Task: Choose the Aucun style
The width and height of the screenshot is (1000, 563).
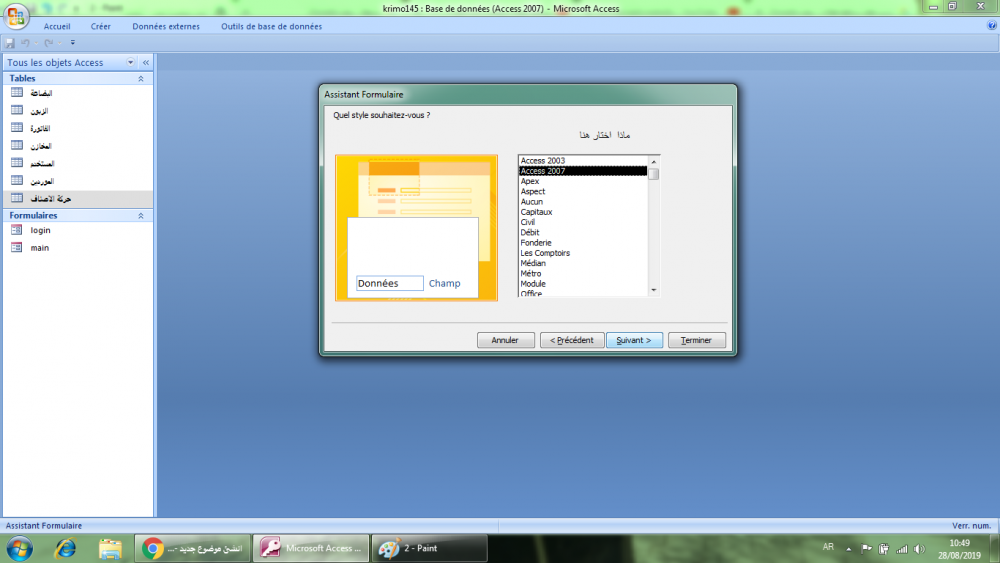Action: [x=583, y=201]
